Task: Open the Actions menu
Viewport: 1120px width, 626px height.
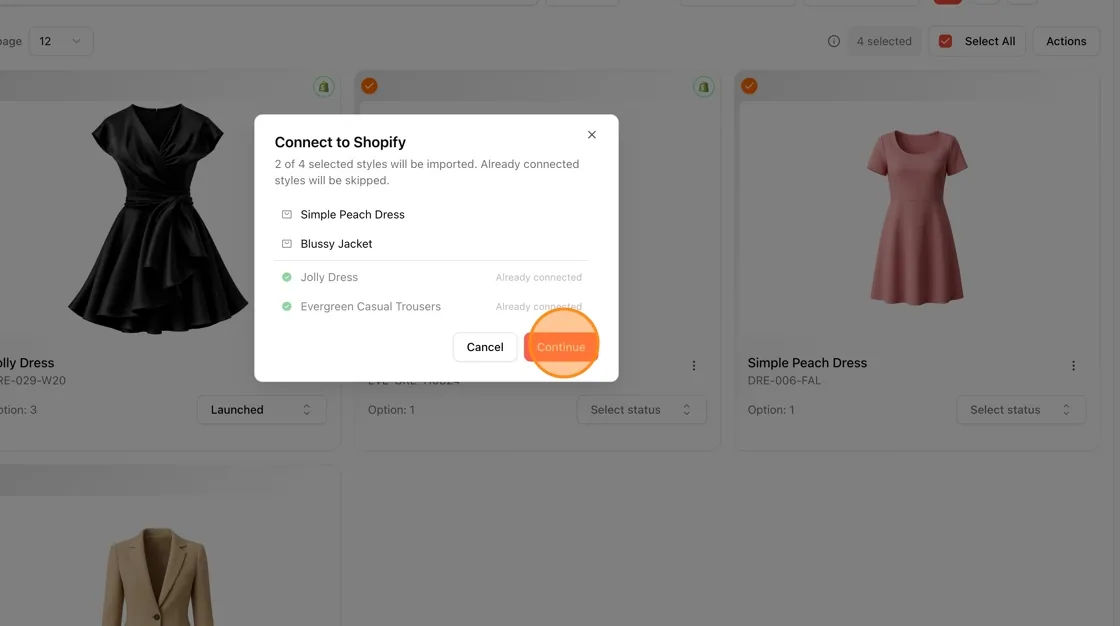Action: coord(1066,41)
